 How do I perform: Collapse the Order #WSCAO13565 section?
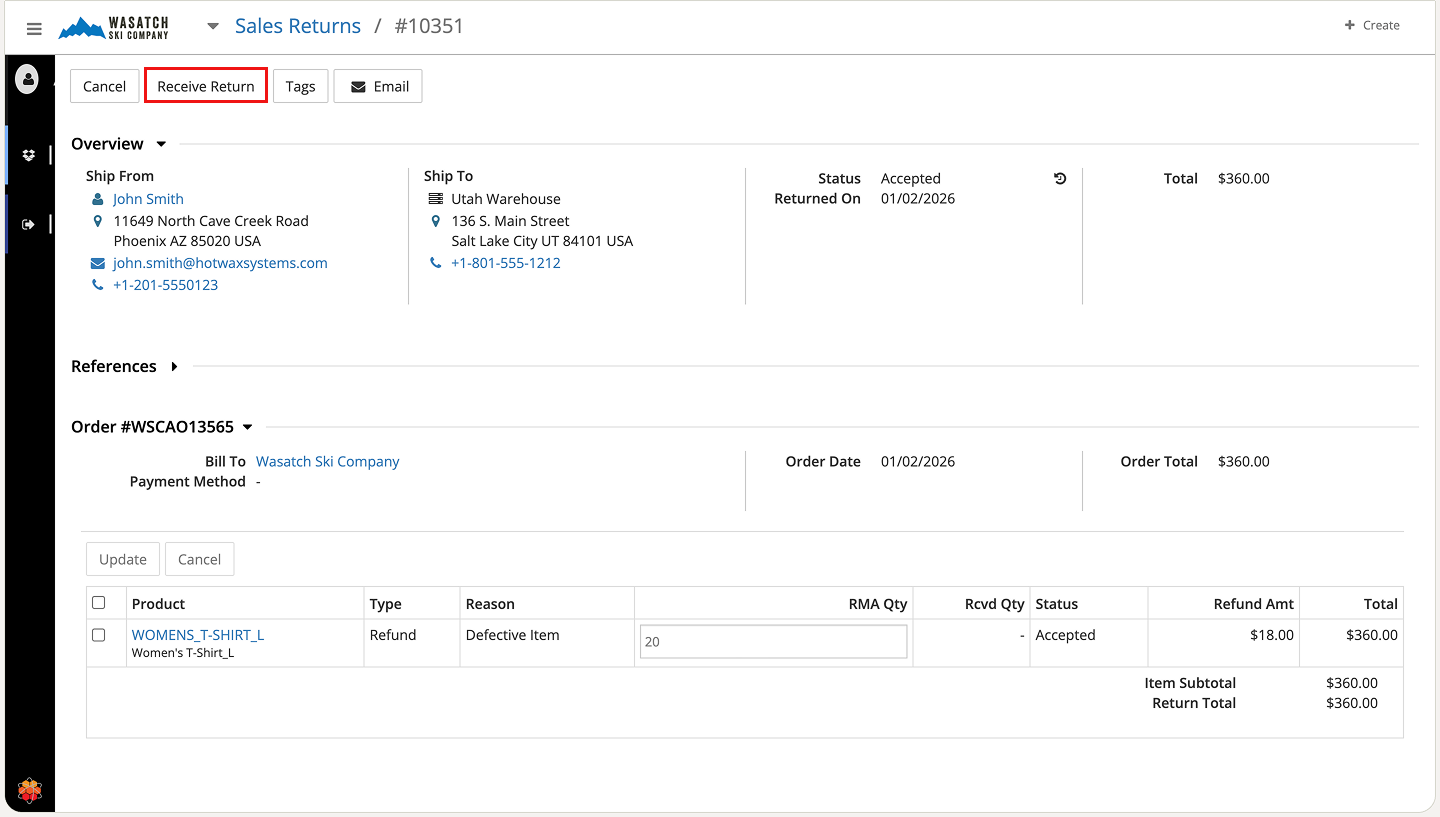tap(248, 428)
